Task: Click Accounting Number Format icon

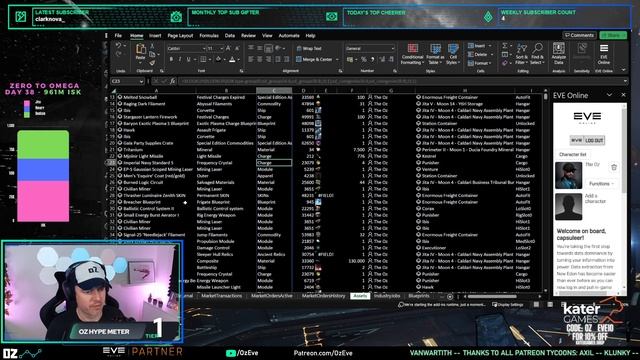Action: pyautogui.click(x=350, y=60)
